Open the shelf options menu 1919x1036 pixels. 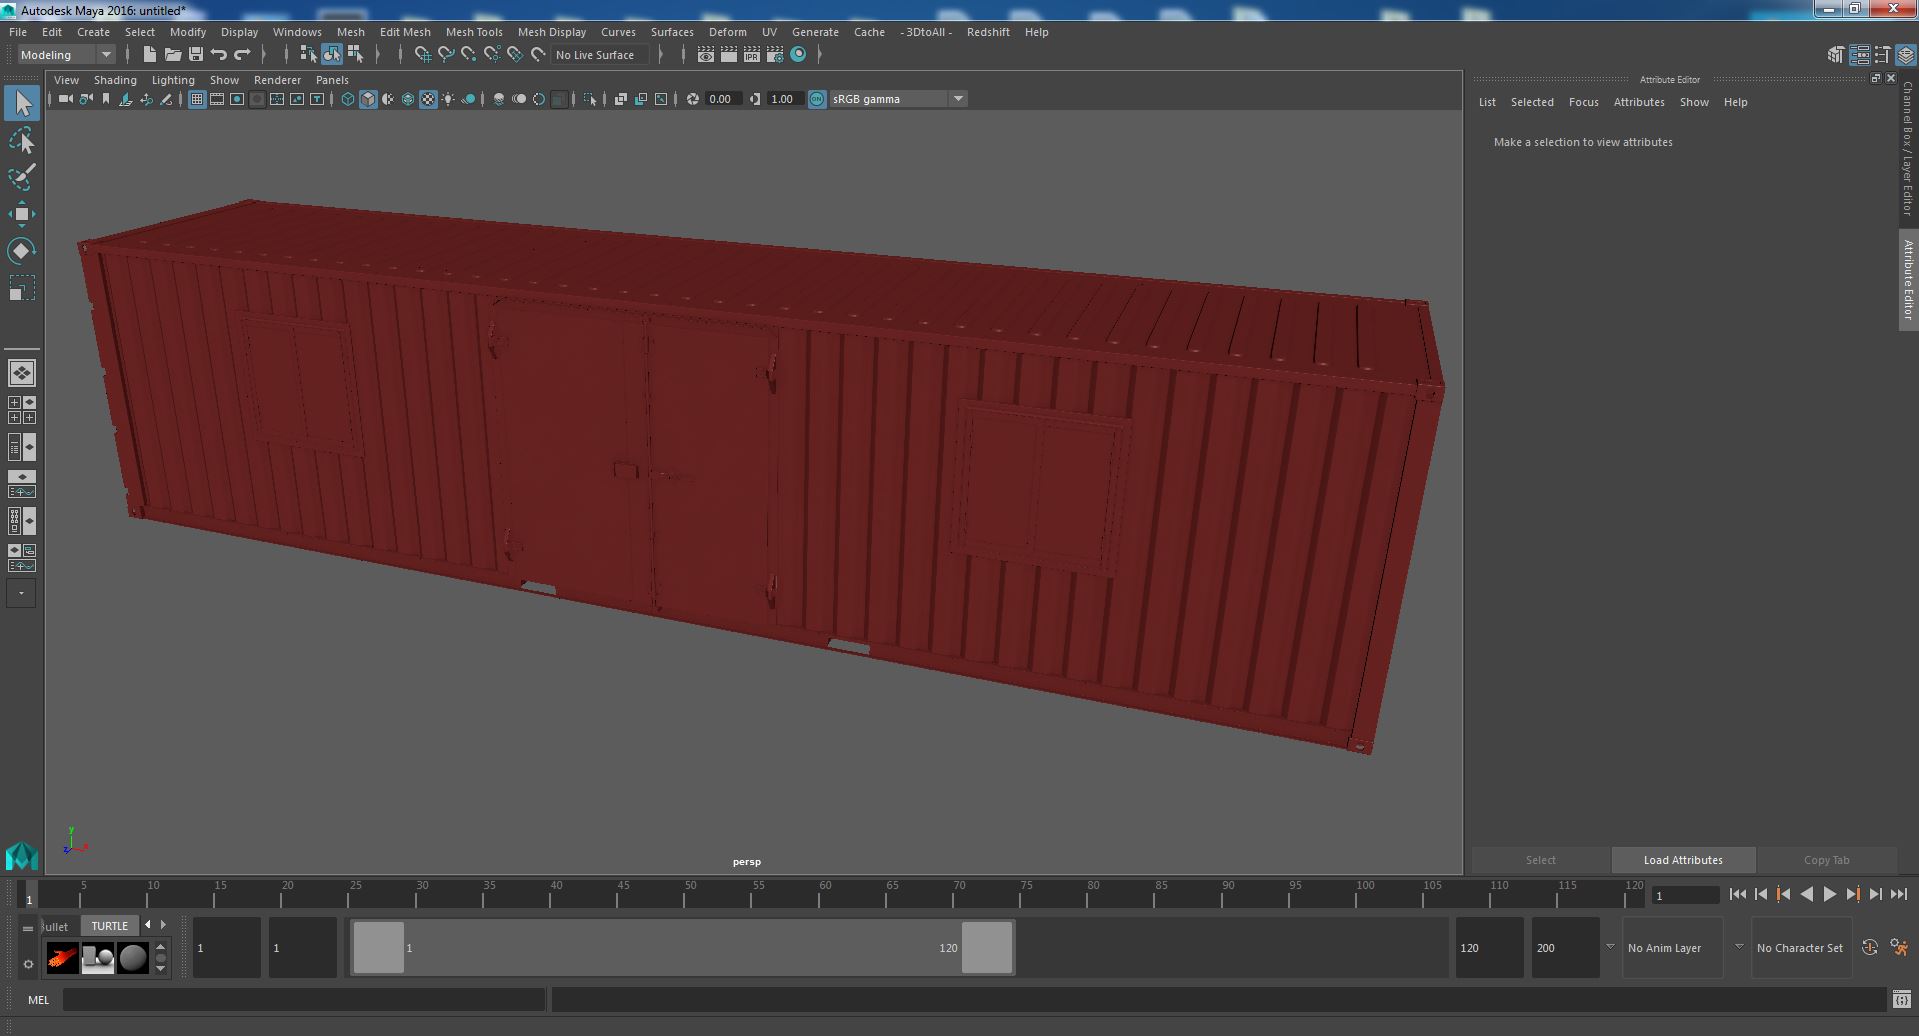click(28, 964)
